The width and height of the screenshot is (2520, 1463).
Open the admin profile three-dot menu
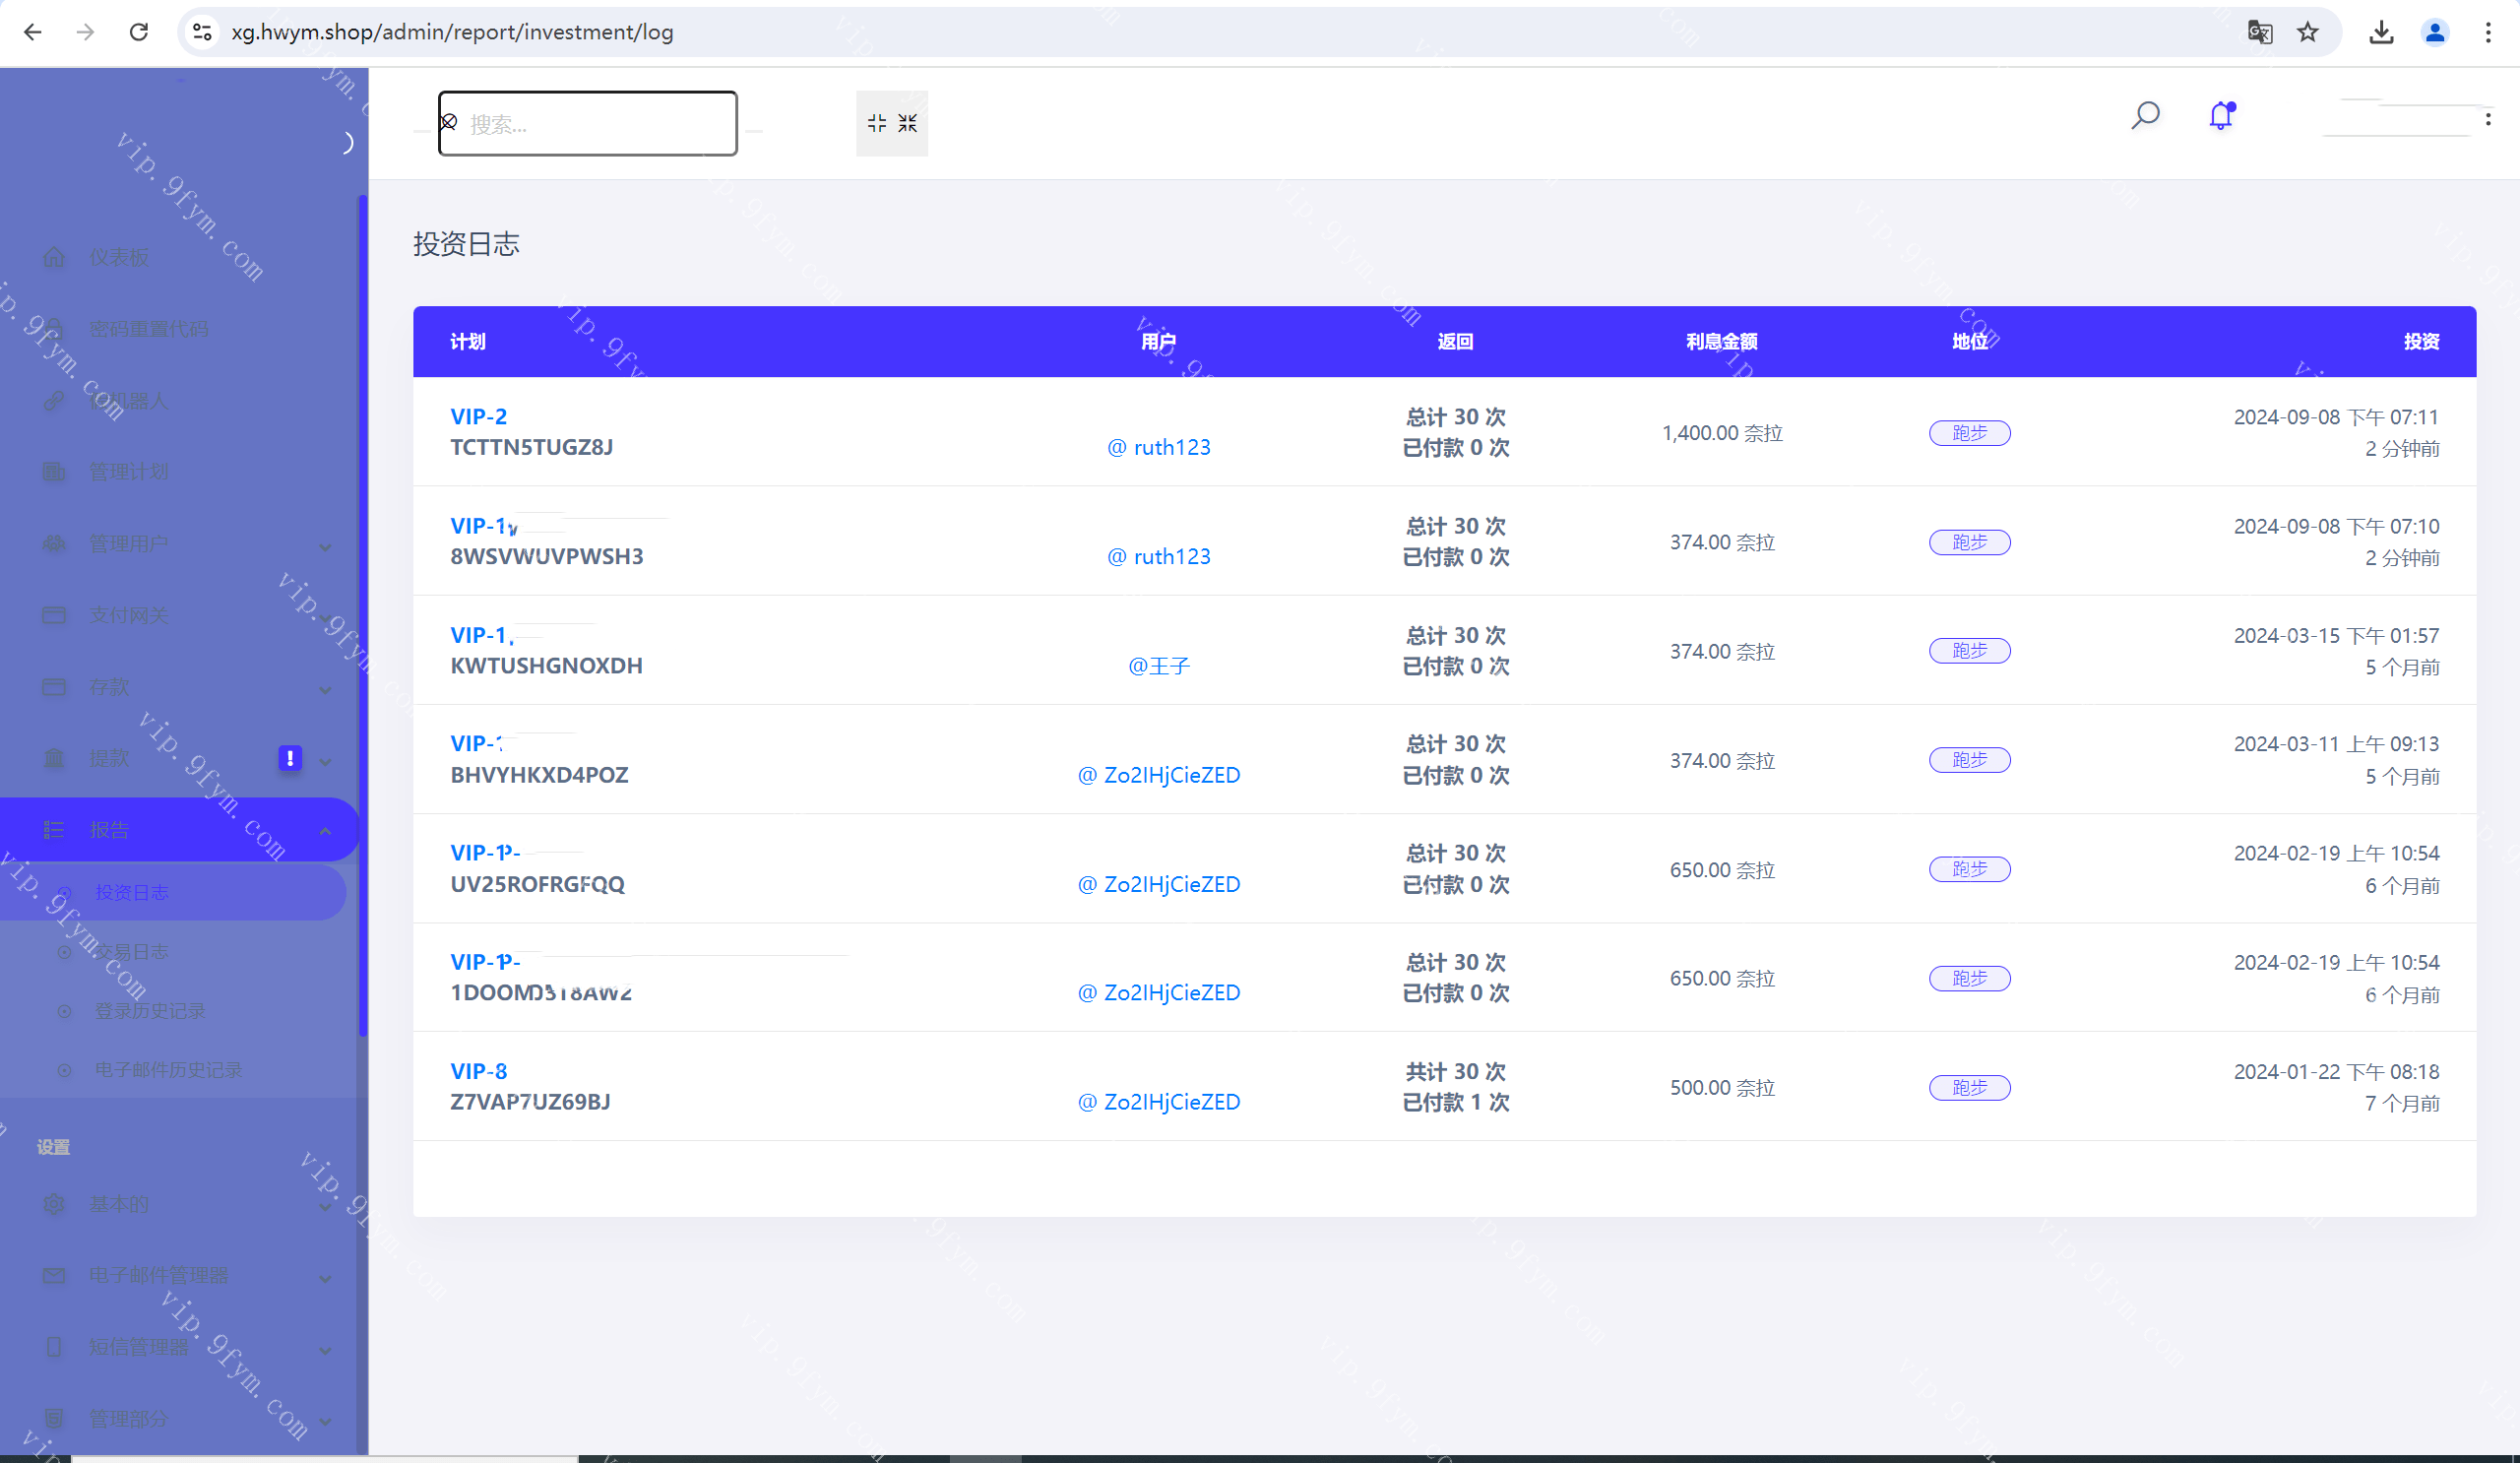pos(2487,119)
